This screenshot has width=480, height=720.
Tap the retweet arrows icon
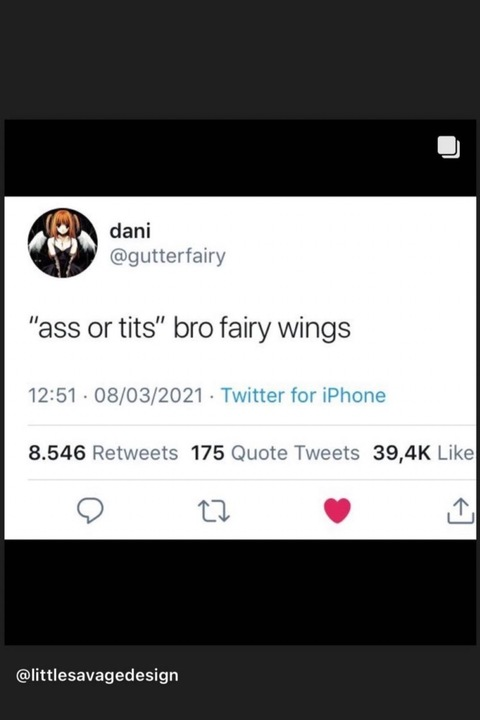coord(214,511)
